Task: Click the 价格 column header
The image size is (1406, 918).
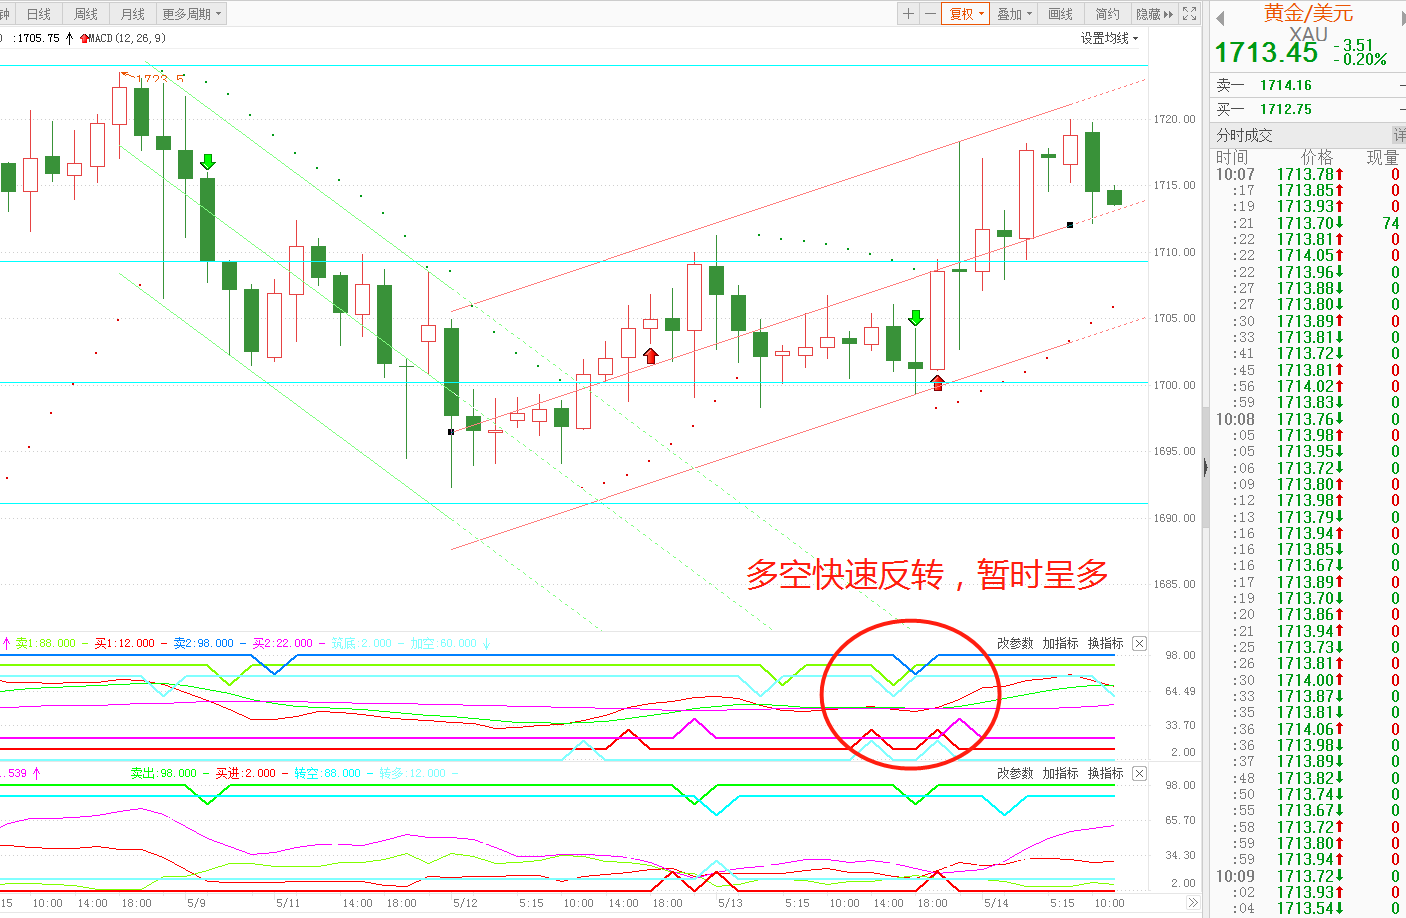Action: click(1317, 157)
